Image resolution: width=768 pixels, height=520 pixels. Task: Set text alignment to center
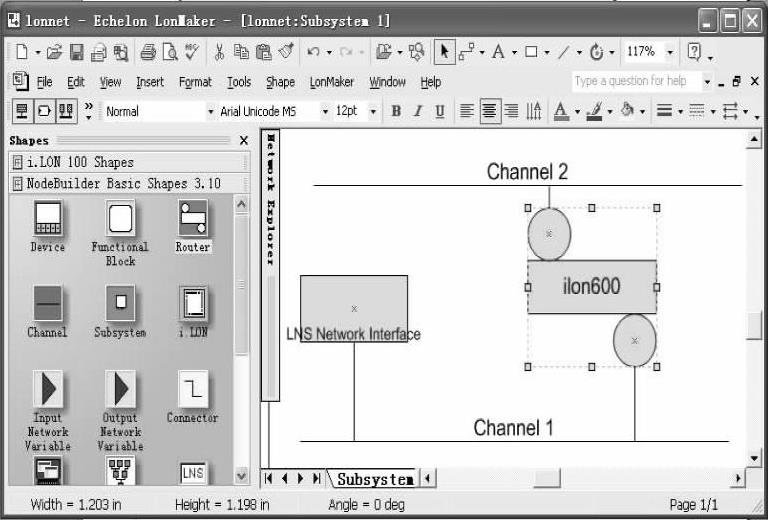pyautogui.click(x=490, y=111)
